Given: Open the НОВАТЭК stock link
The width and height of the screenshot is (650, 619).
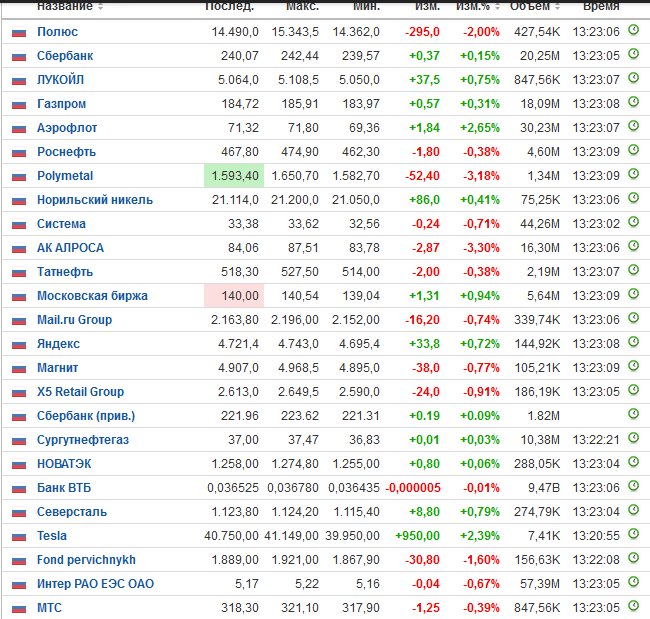Looking at the screenshot, I should tap(64, 464).
